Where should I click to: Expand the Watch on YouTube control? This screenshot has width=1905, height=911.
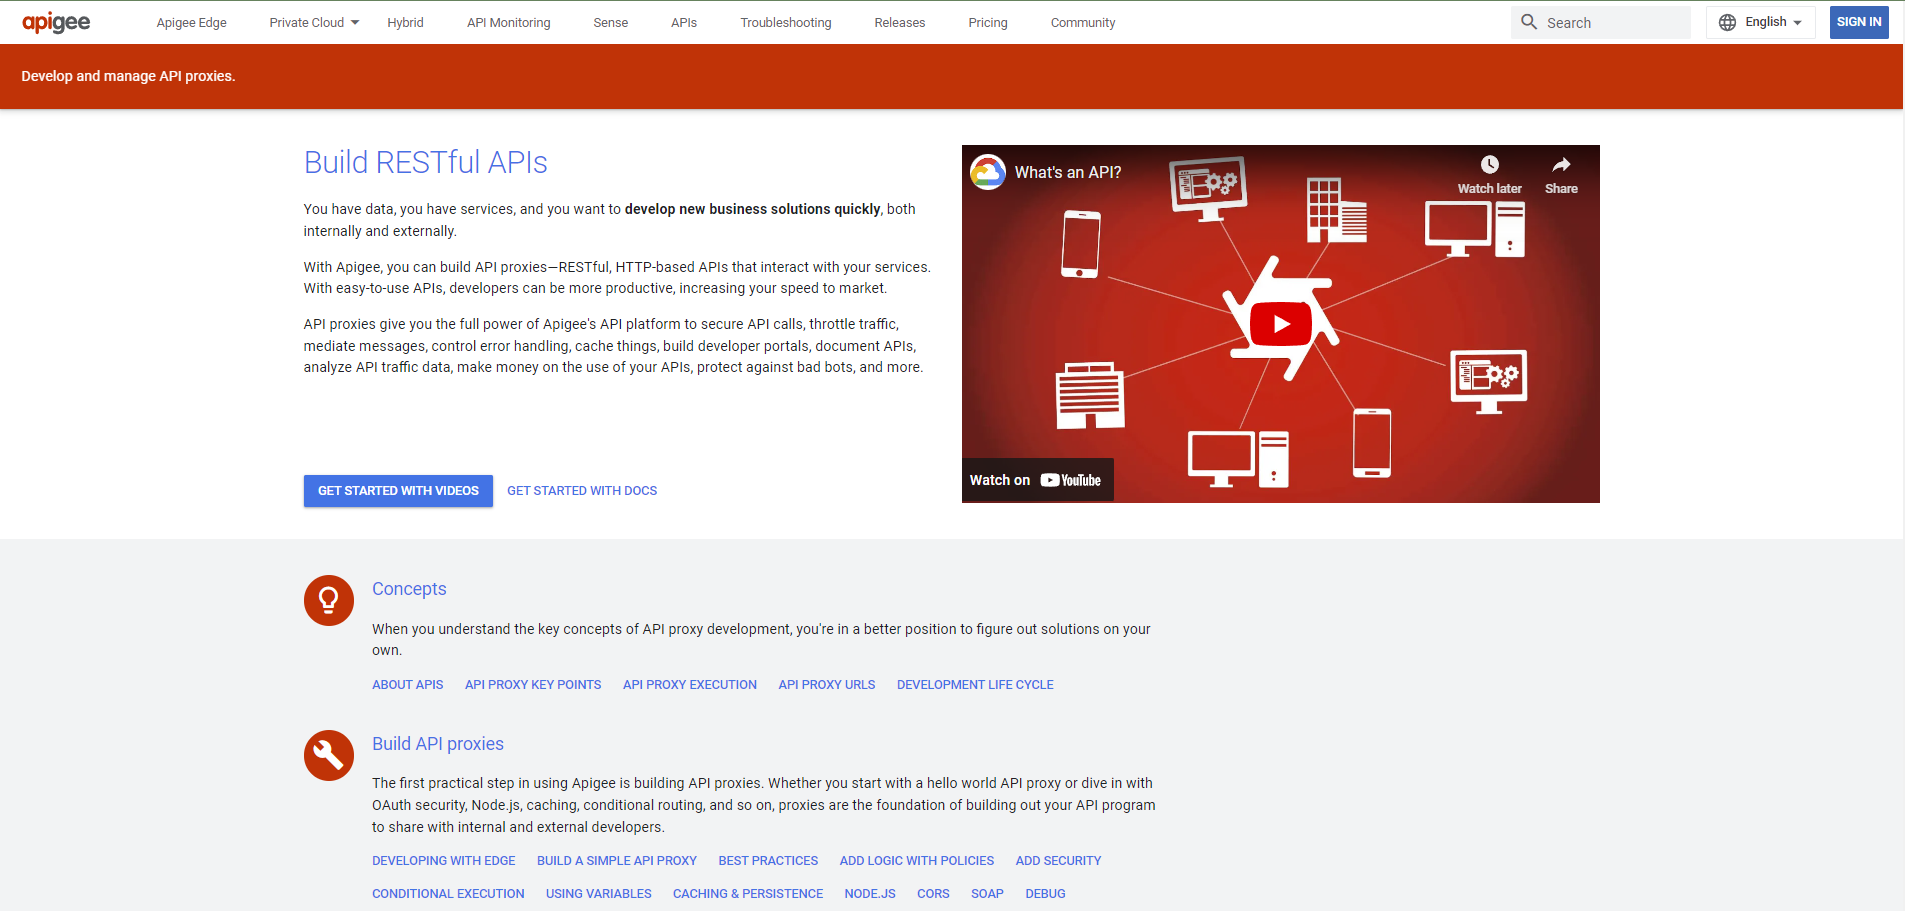[1037, 479]
